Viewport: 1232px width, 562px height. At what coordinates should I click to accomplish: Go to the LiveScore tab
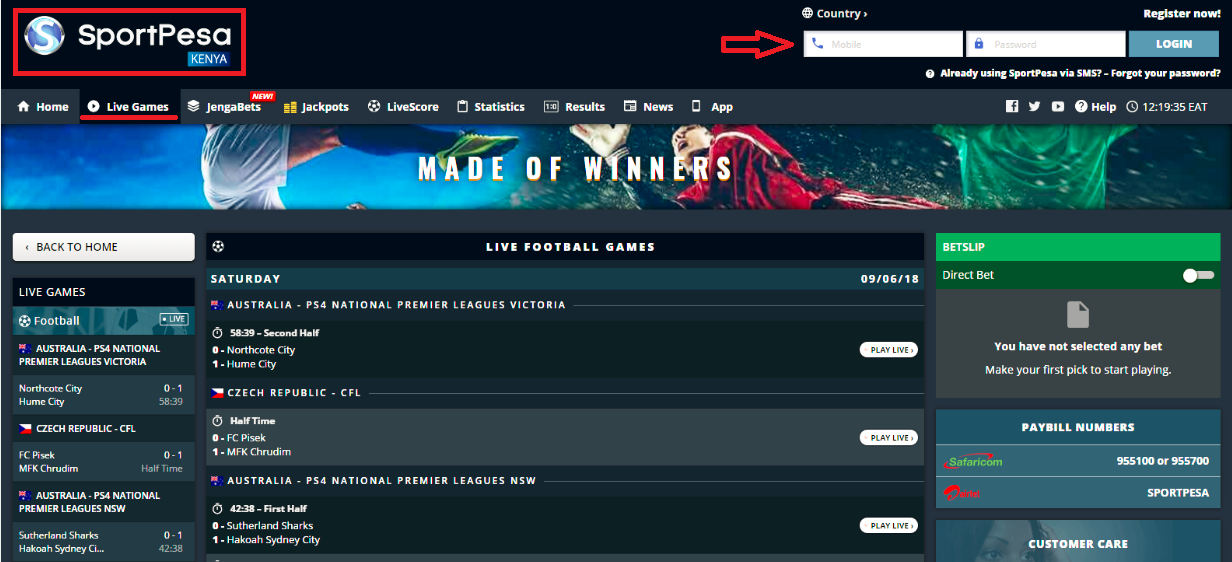pos(403,107)
